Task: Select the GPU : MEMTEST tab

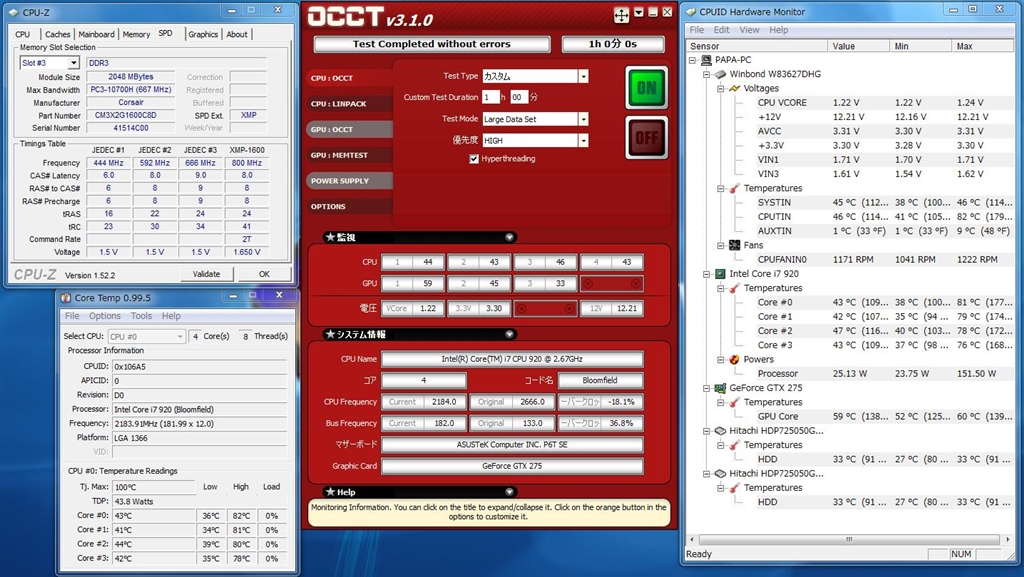Action: click(350, 155)
